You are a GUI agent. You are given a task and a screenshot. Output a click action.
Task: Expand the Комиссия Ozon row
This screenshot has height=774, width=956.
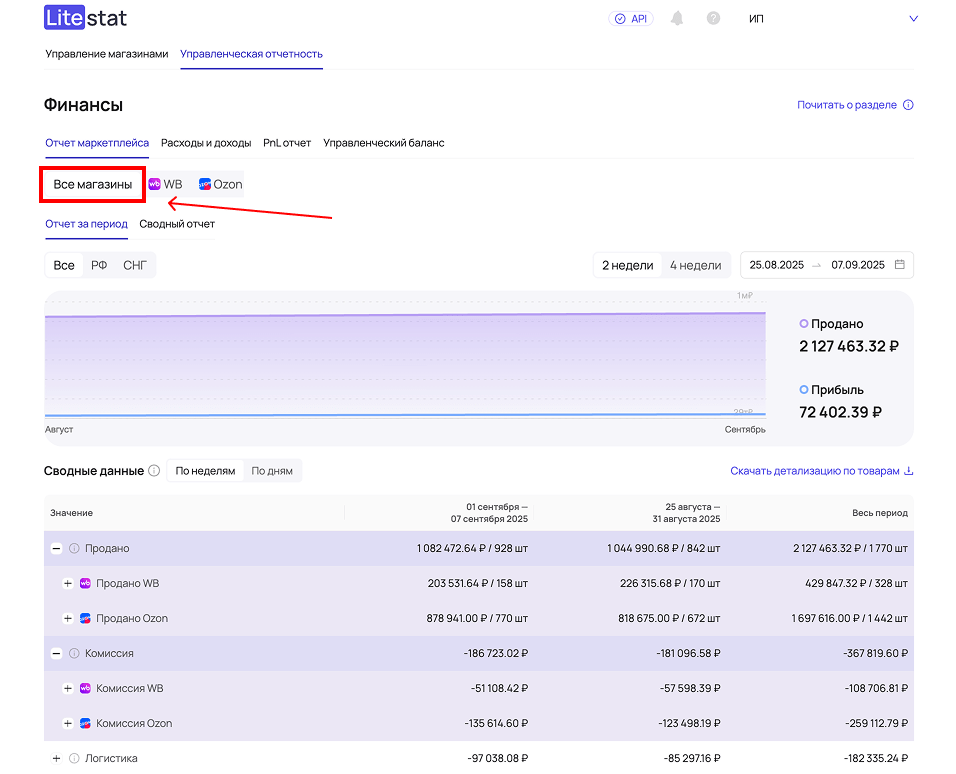[x=68, y=723]
